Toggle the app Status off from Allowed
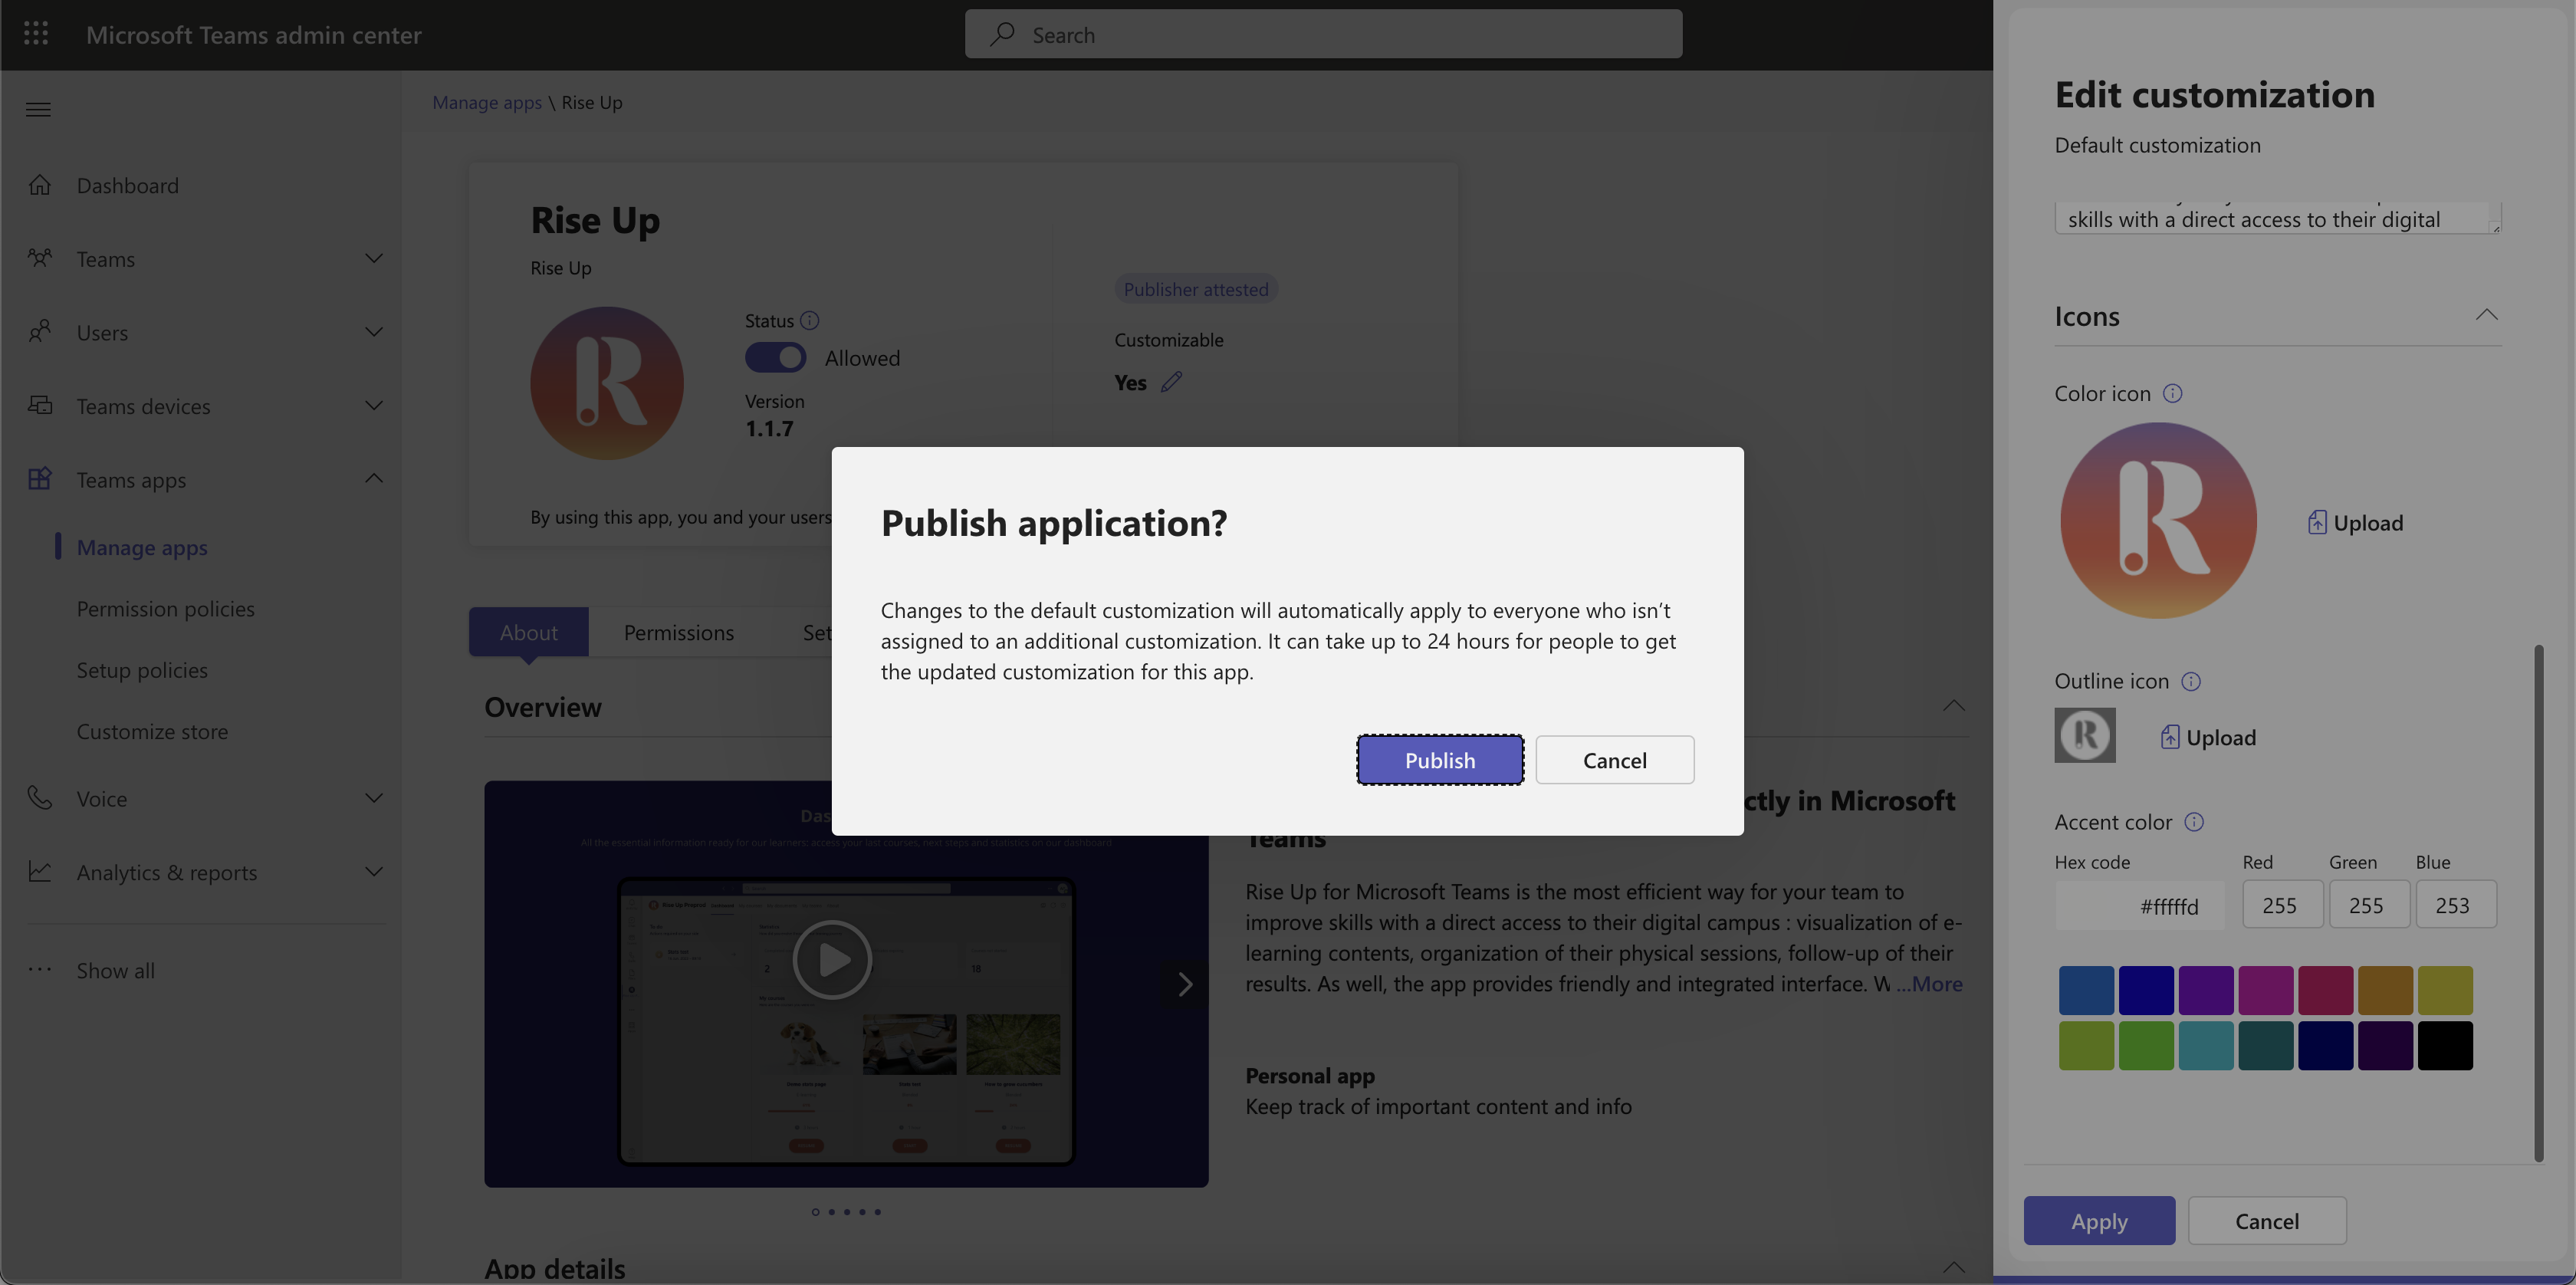 pyautogui.click(x=775, y=357)
